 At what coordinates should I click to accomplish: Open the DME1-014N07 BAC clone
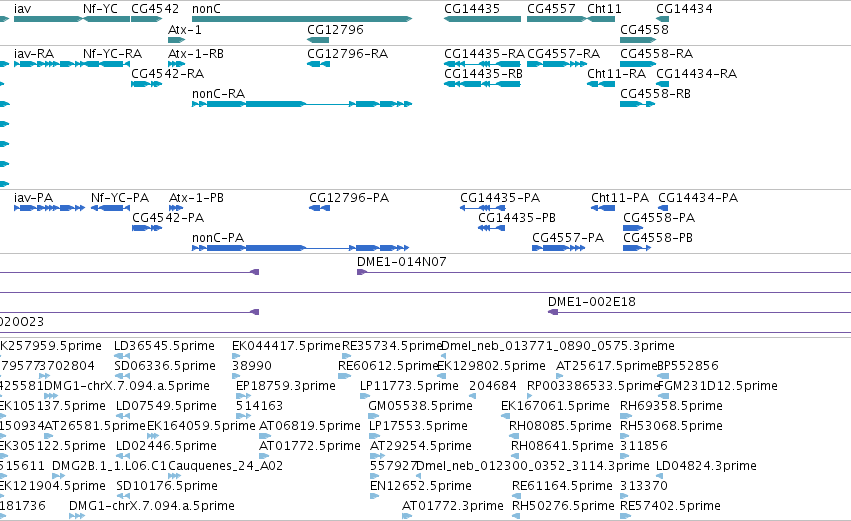coord(604,272)
